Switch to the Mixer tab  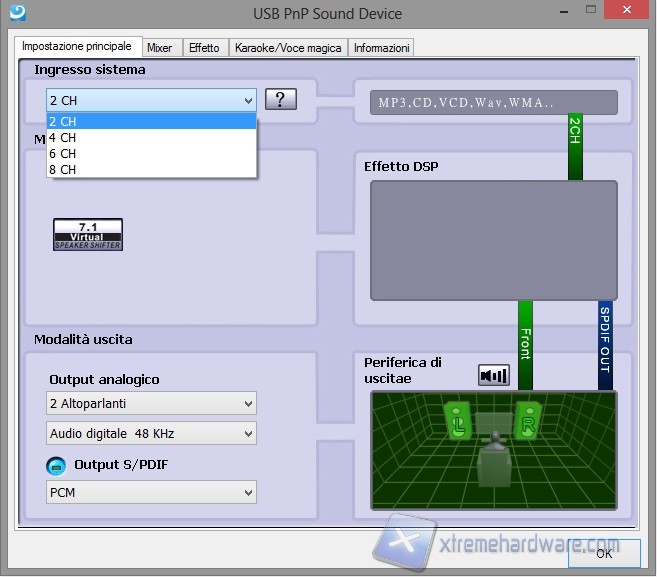[159, 47]
